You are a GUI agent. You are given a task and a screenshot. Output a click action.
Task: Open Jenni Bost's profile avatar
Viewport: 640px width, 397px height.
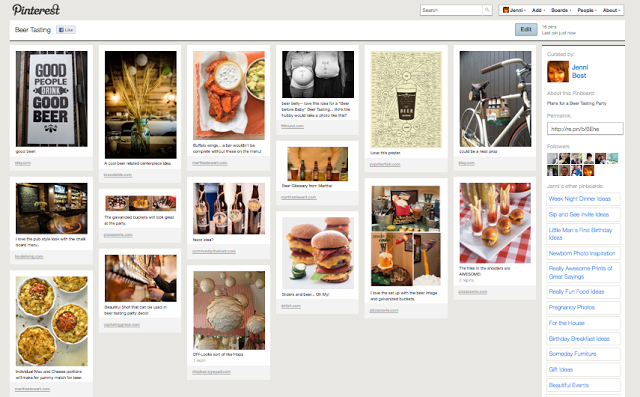click(558, 71)
